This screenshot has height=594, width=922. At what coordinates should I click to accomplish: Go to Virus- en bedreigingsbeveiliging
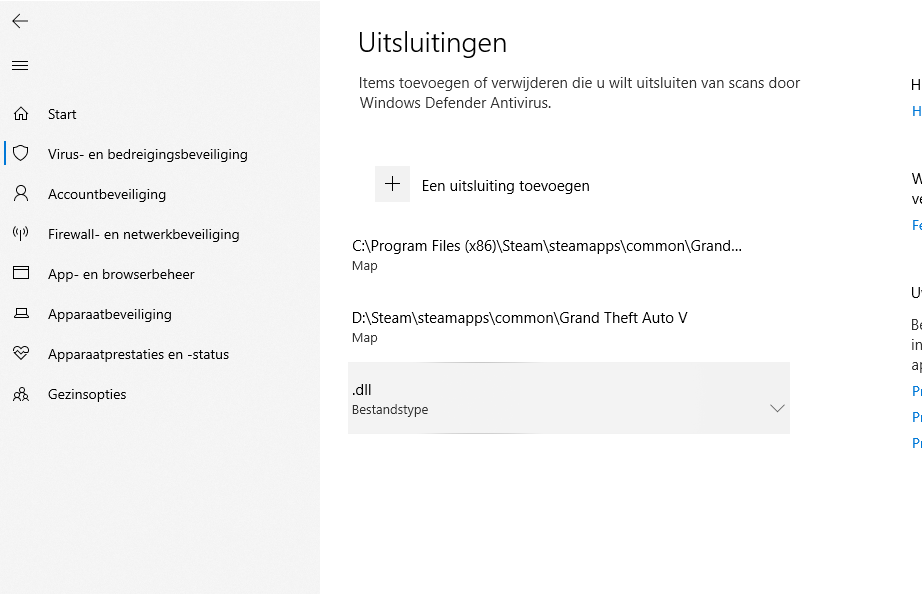tap(147, 154)
